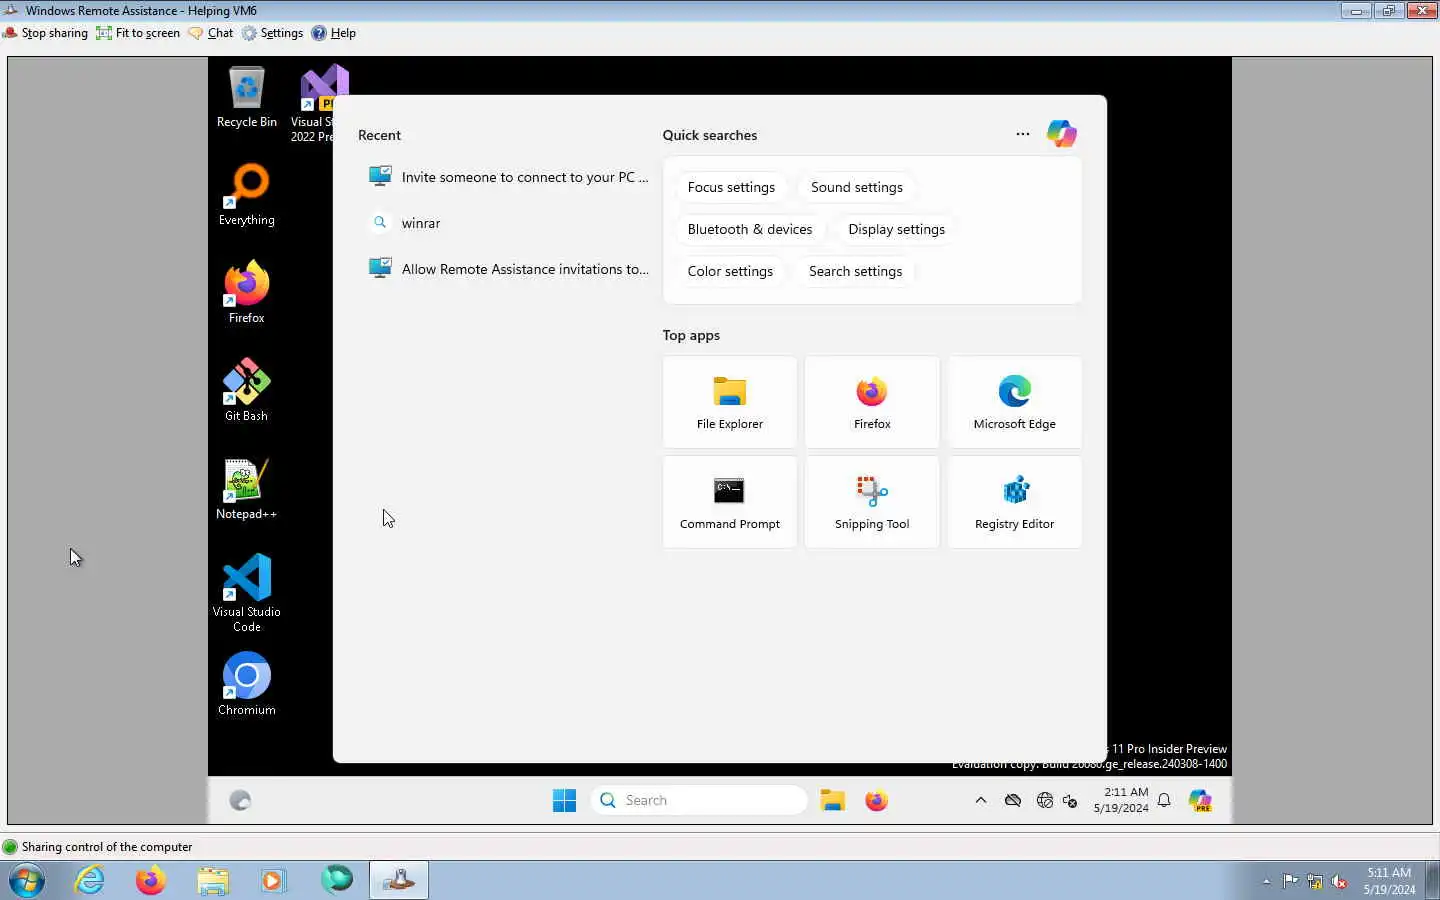Open the Chromium desktop shortcut
The width and height of the screenshot is (1440, 900).
point(246,684)
